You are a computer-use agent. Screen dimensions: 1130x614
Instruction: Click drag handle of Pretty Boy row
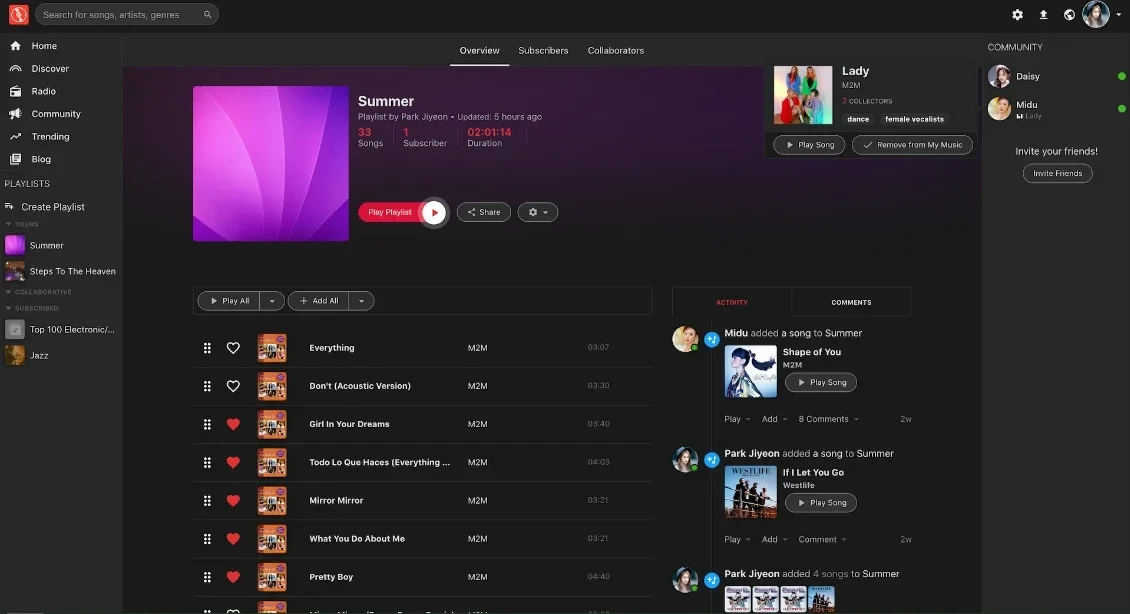[x=207, y=577]
